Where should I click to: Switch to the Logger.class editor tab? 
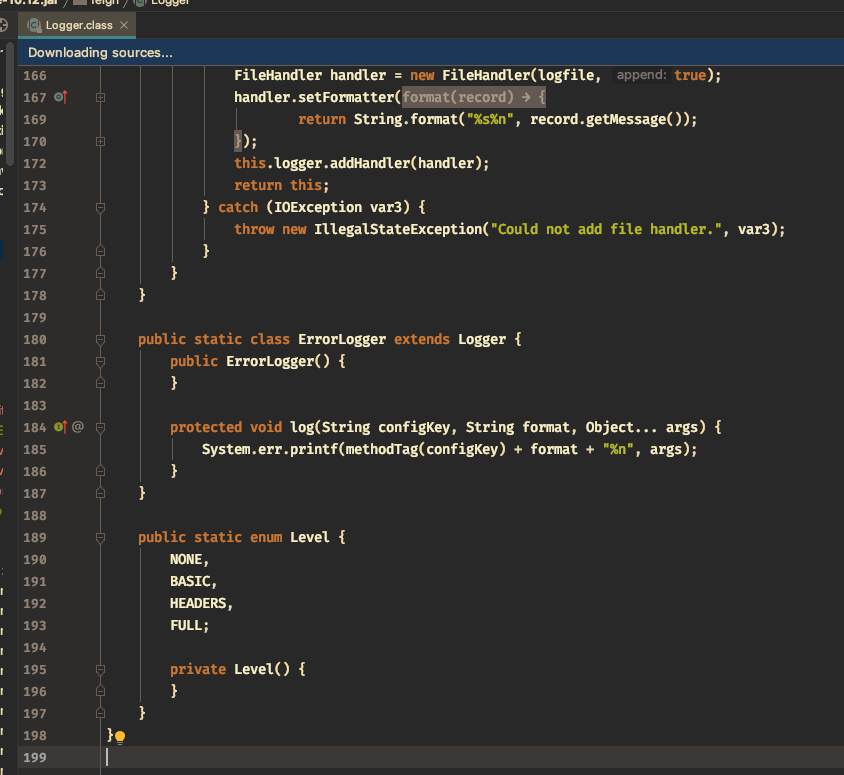pyautogui.click(x=77, y=25)
